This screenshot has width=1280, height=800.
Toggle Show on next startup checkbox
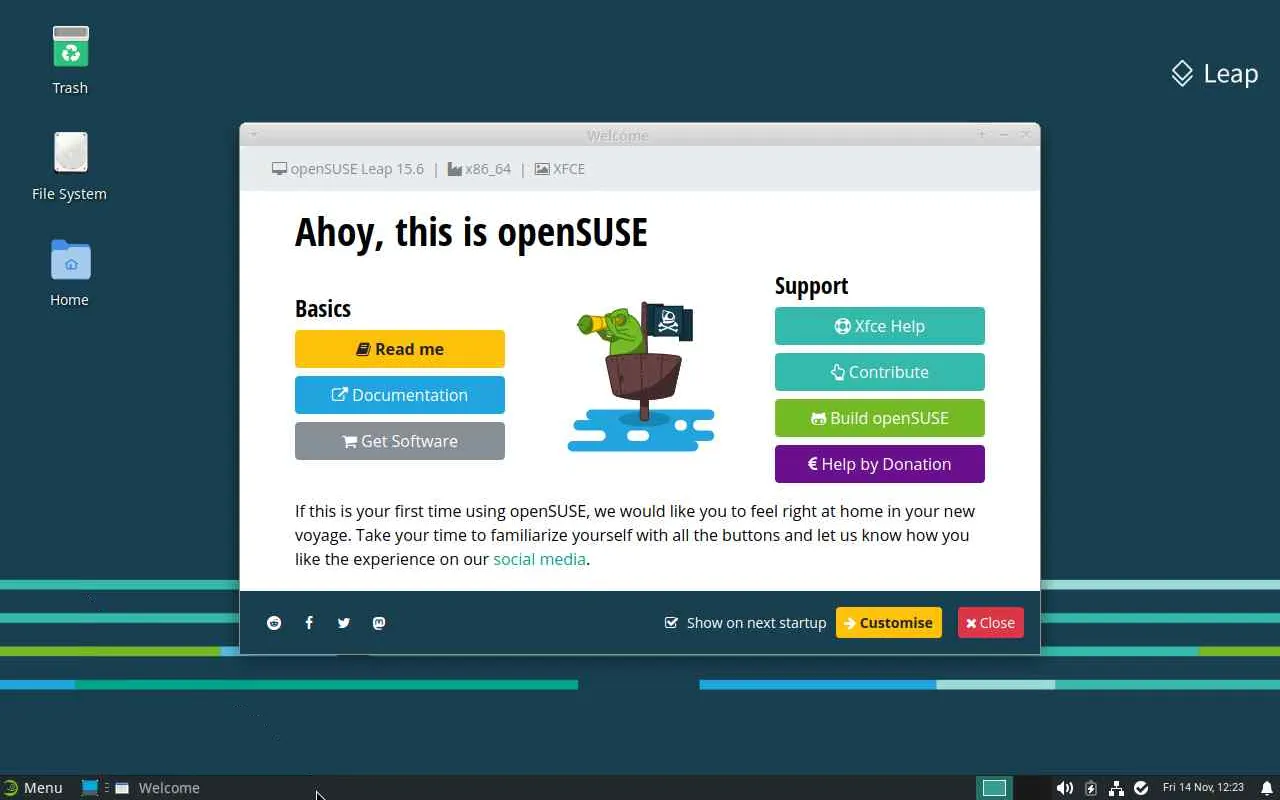671,623
